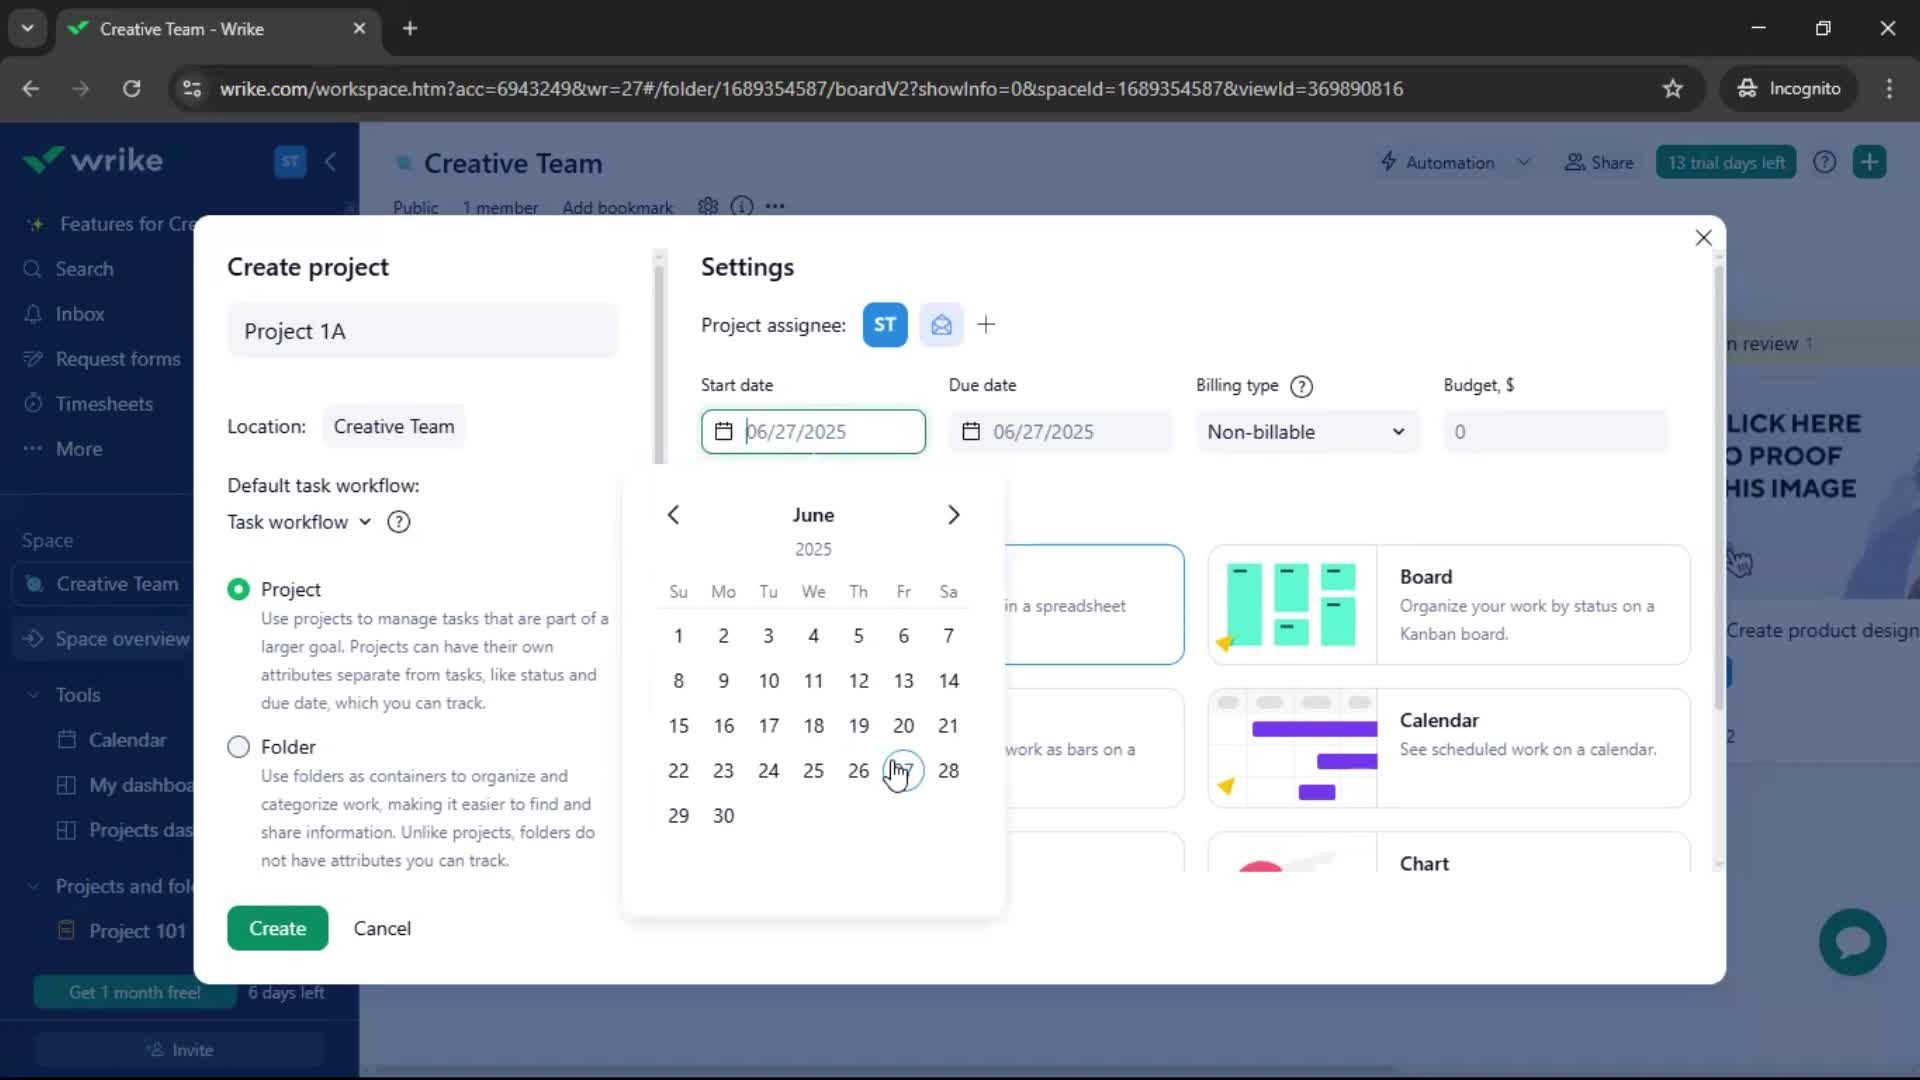Open Chrome three-dot menu
The width and height of the screenshot is (1920, 1080).
coord(1889,89)
